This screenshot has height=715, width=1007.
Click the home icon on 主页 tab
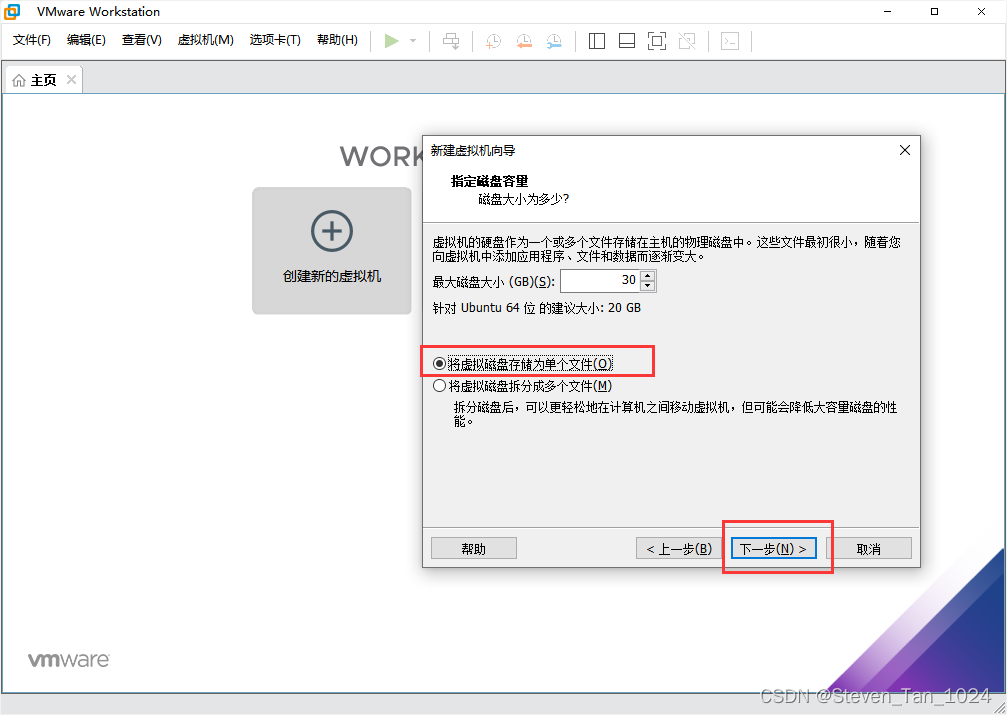pos(19,80)
